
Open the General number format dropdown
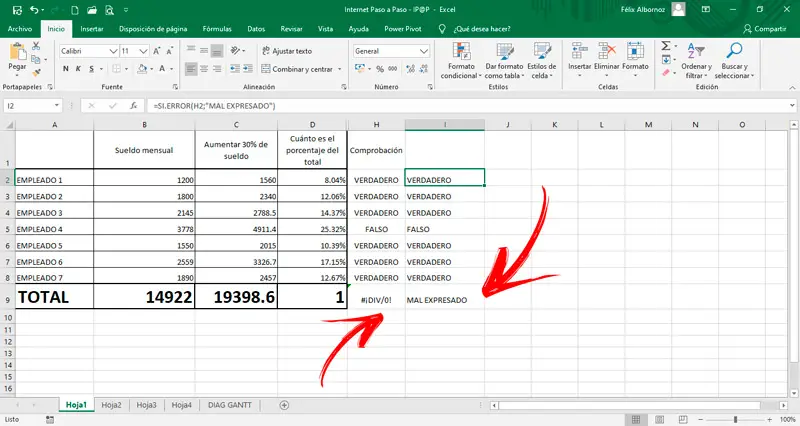coord(421,50)
